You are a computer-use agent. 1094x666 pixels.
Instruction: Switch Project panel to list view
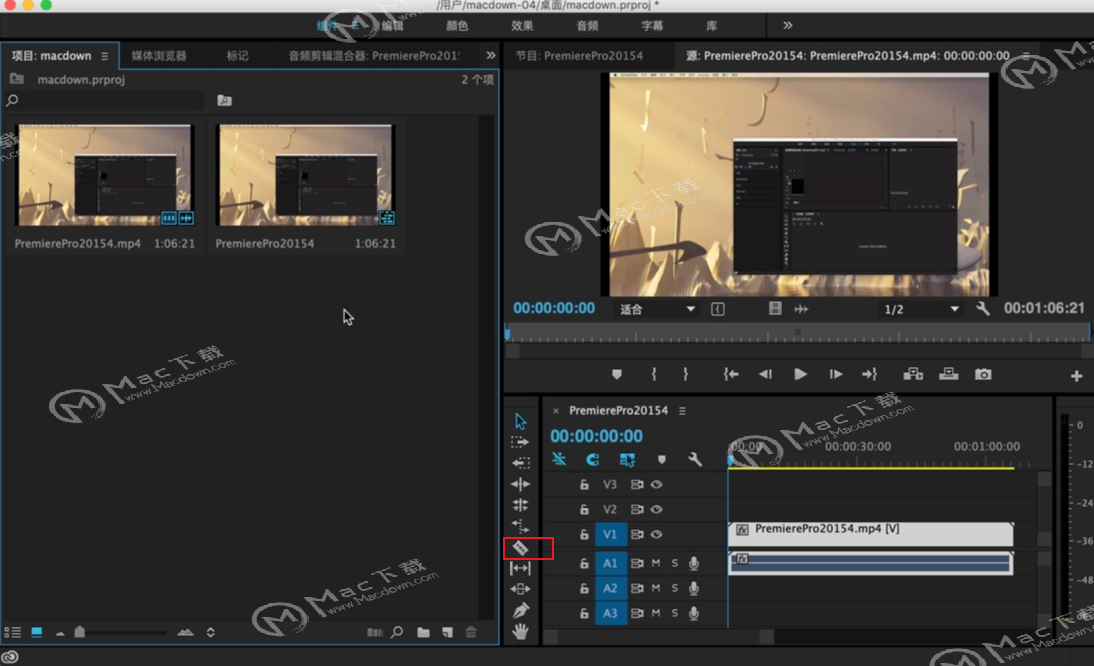pos(13,633)
